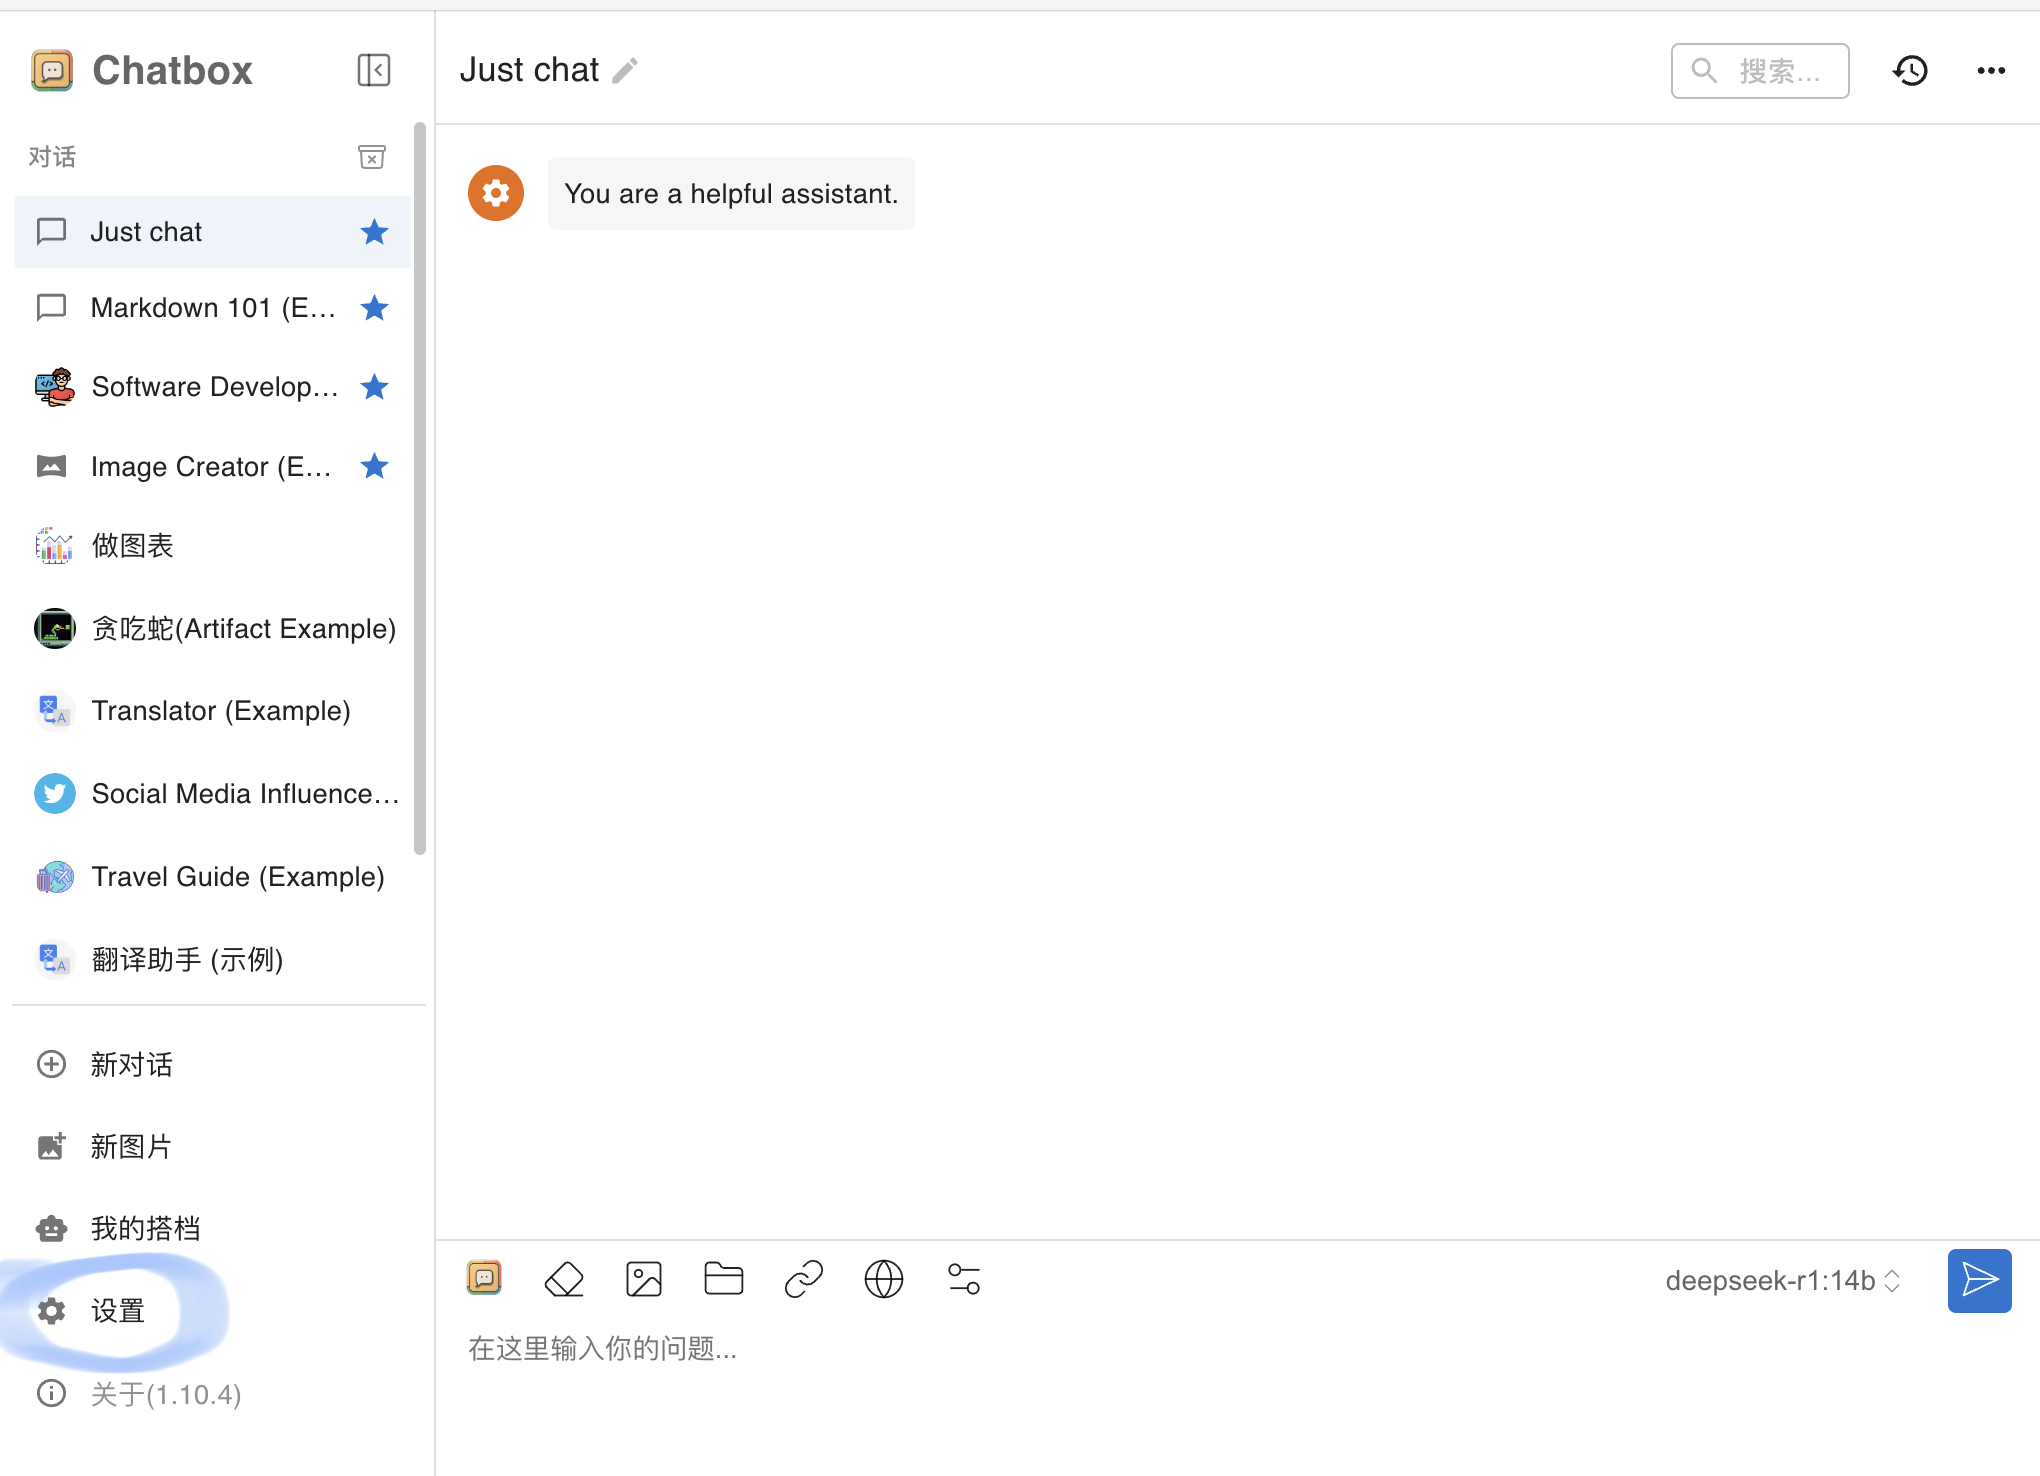Send the message with the blue button
2040x1476 pixels.
1979,1280
